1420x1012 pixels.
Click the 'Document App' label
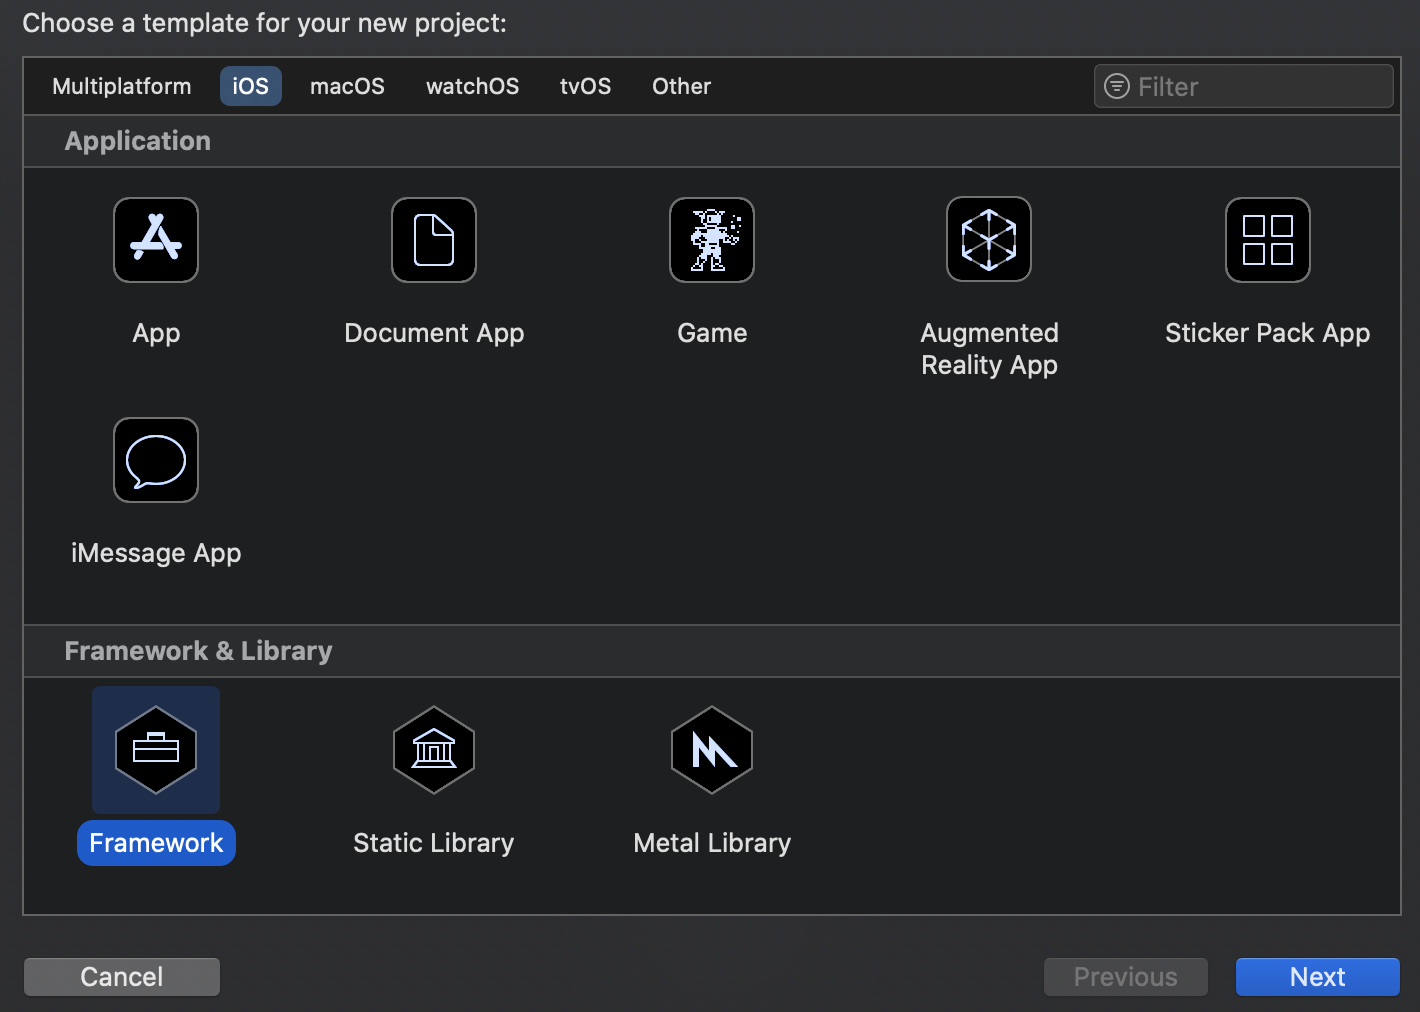coord(434,333)
